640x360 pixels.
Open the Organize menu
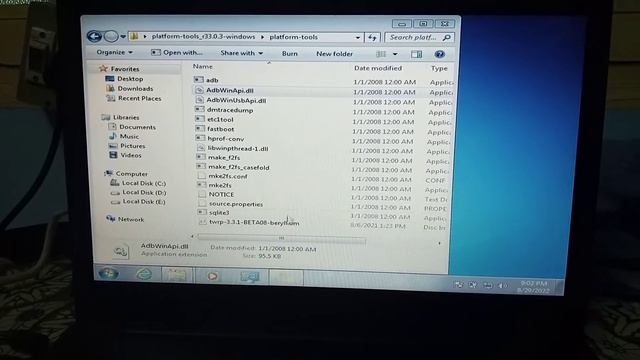(114, 52)
